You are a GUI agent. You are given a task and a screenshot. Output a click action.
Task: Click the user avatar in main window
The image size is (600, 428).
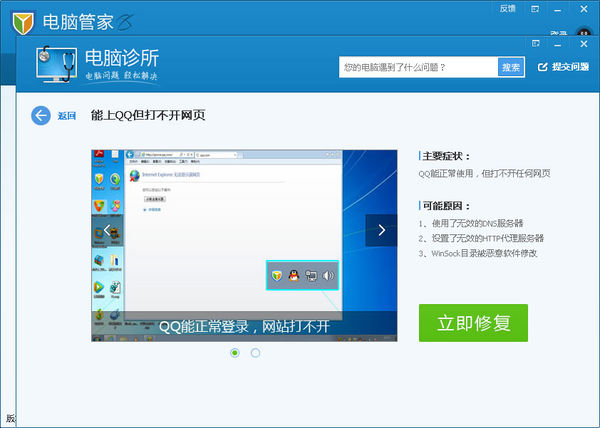[x=584, y=32]
